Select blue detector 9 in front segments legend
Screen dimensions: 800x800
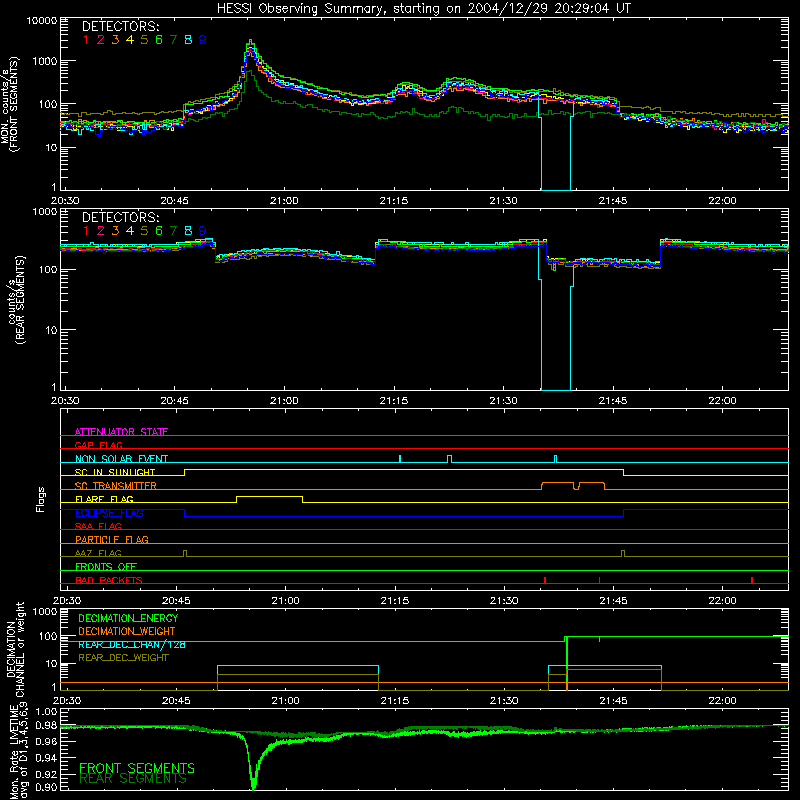click(x=203, y=40)
